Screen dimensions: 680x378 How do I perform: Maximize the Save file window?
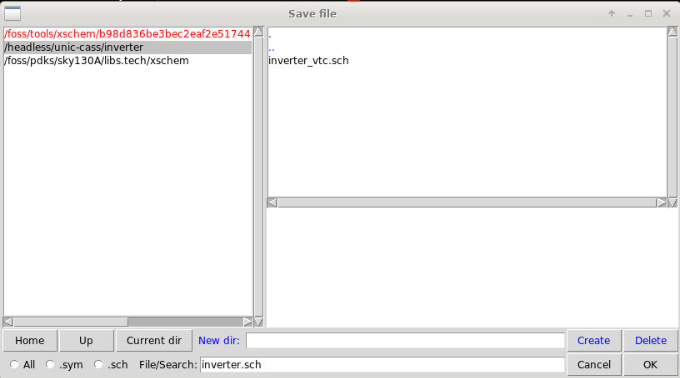[648, 13]
